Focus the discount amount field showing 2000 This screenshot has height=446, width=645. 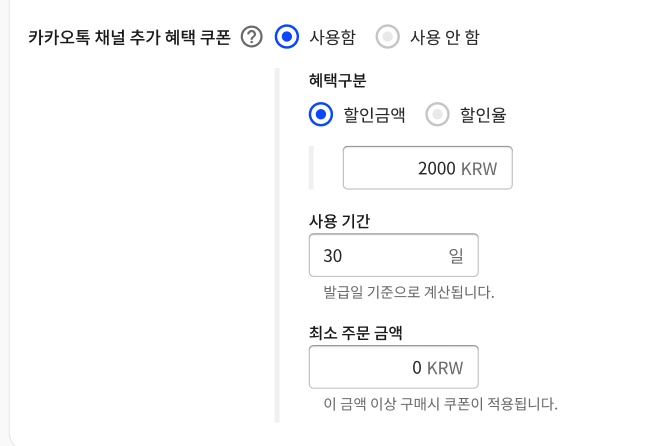click(x=400, y=168)
